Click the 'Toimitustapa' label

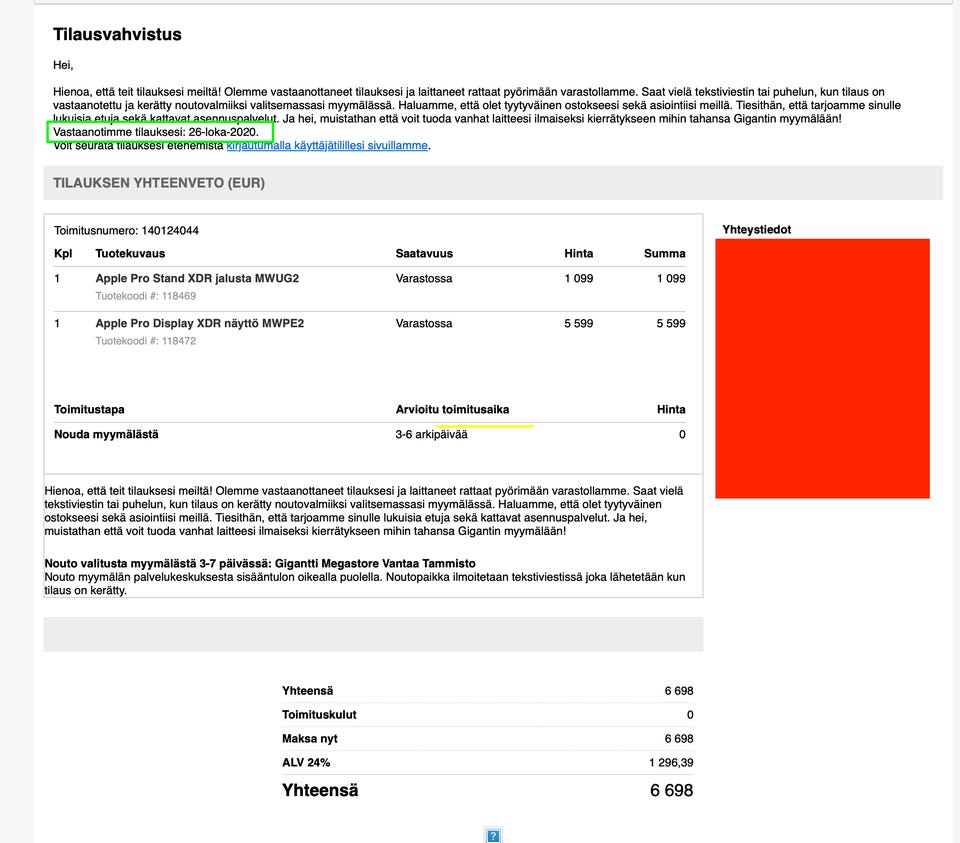(89, 410)
